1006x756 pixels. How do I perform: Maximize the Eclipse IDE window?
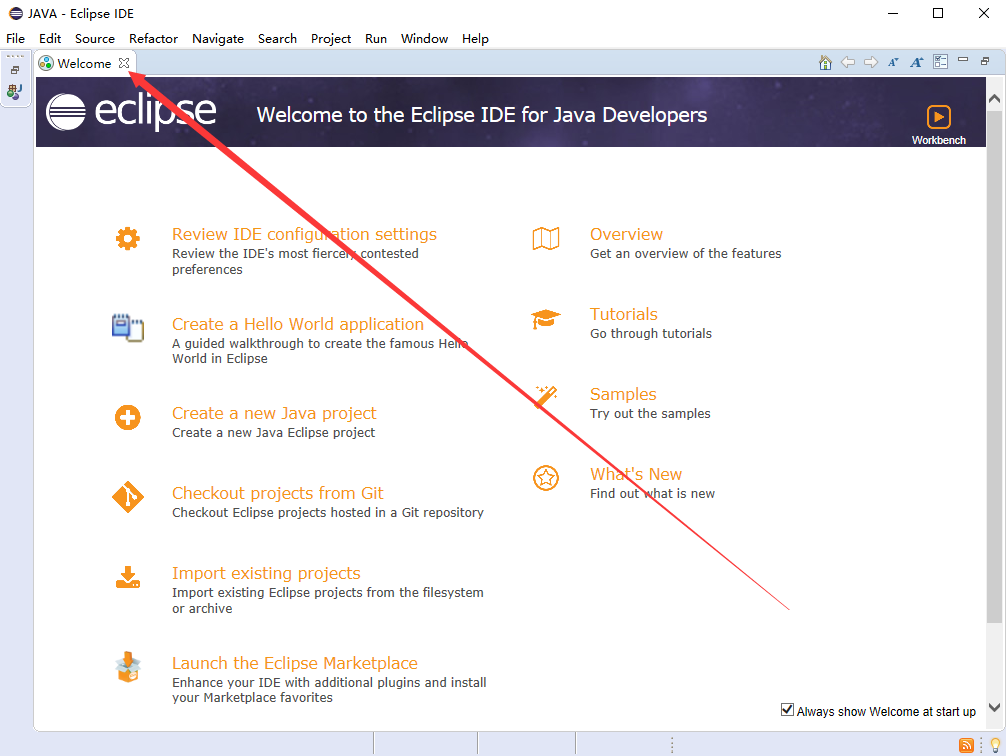point(938,13)
